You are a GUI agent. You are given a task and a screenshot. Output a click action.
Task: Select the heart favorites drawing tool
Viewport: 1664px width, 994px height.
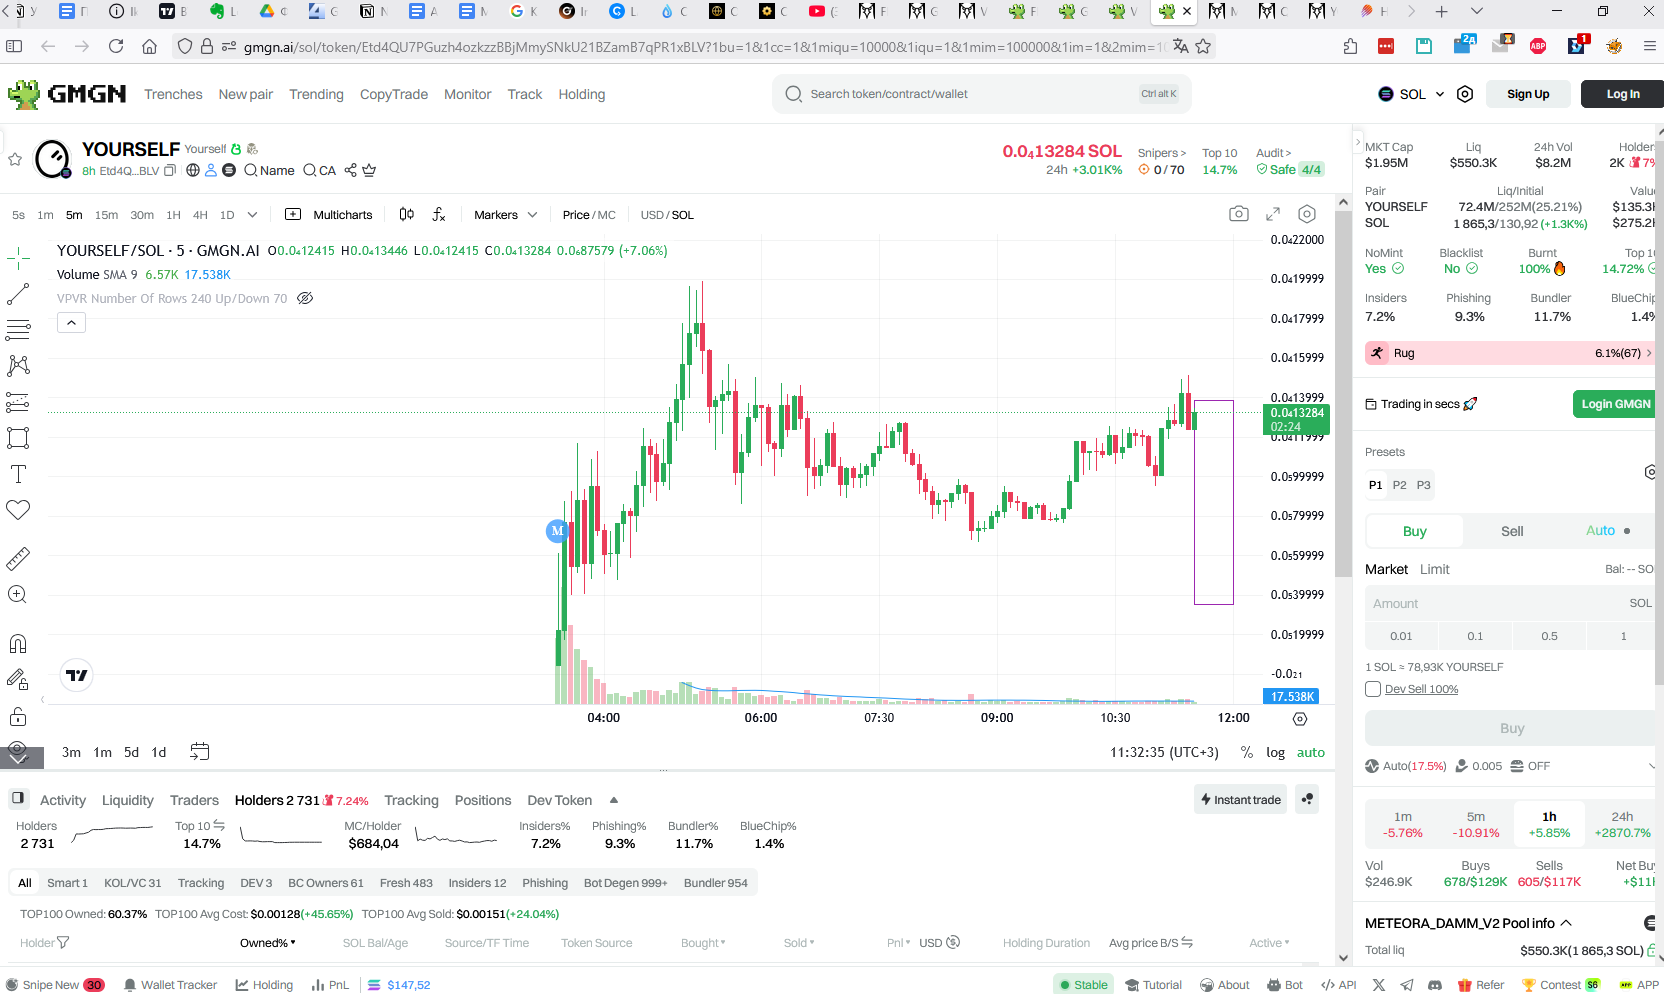pos(18,510)
